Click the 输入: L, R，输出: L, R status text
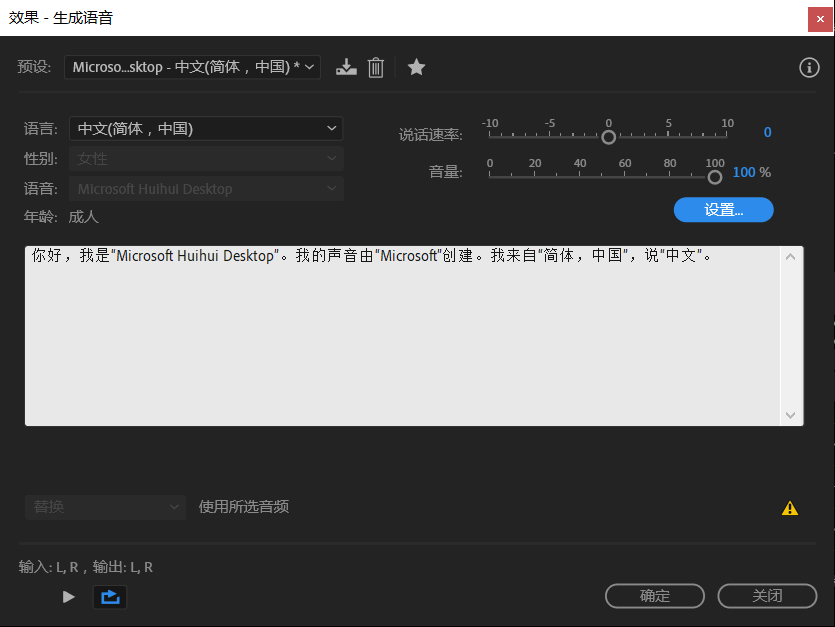The image size is (835, 627). (x=86, y=567)
